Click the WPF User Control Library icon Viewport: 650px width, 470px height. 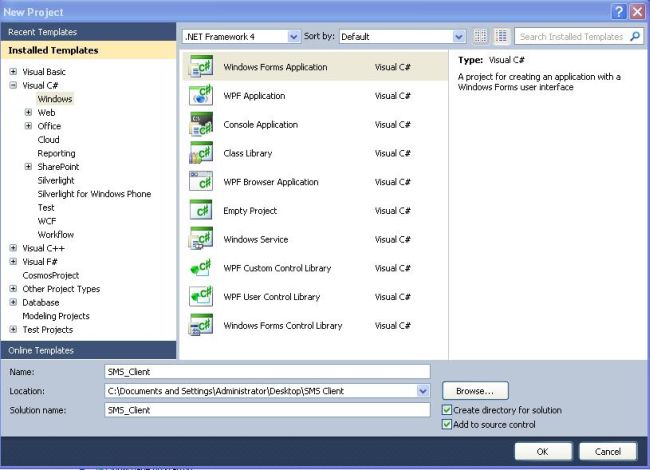coord(201,296)
